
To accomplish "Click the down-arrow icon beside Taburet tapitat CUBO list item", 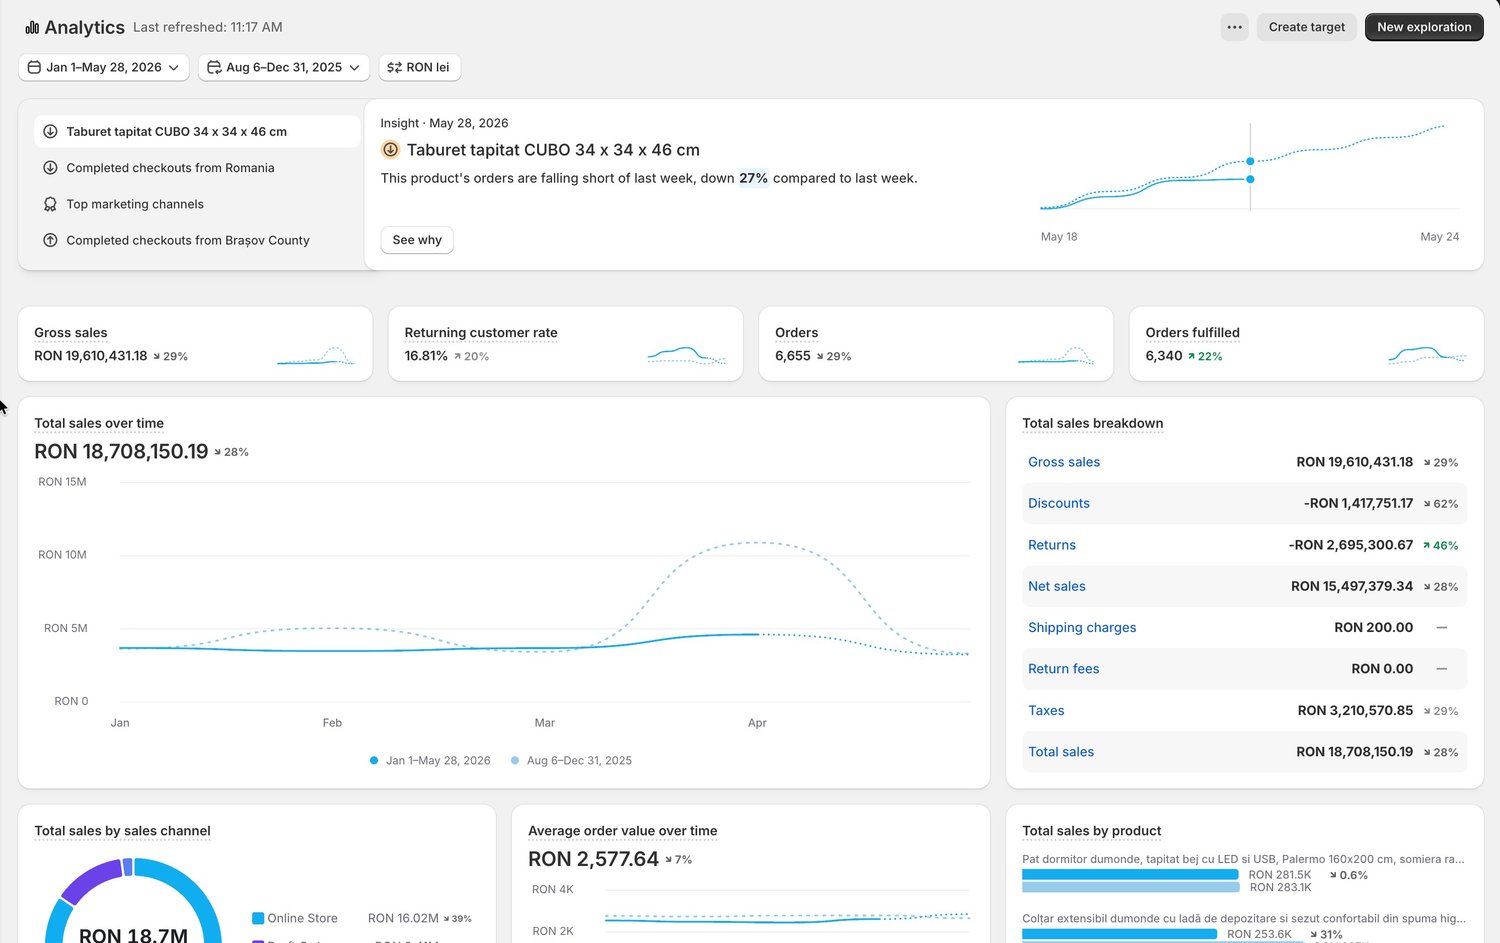I will 50,131.
